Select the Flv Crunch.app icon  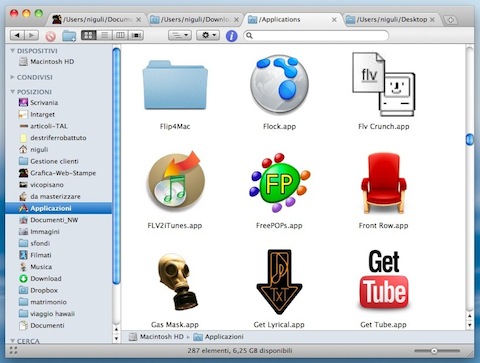[x=383, y=84]
